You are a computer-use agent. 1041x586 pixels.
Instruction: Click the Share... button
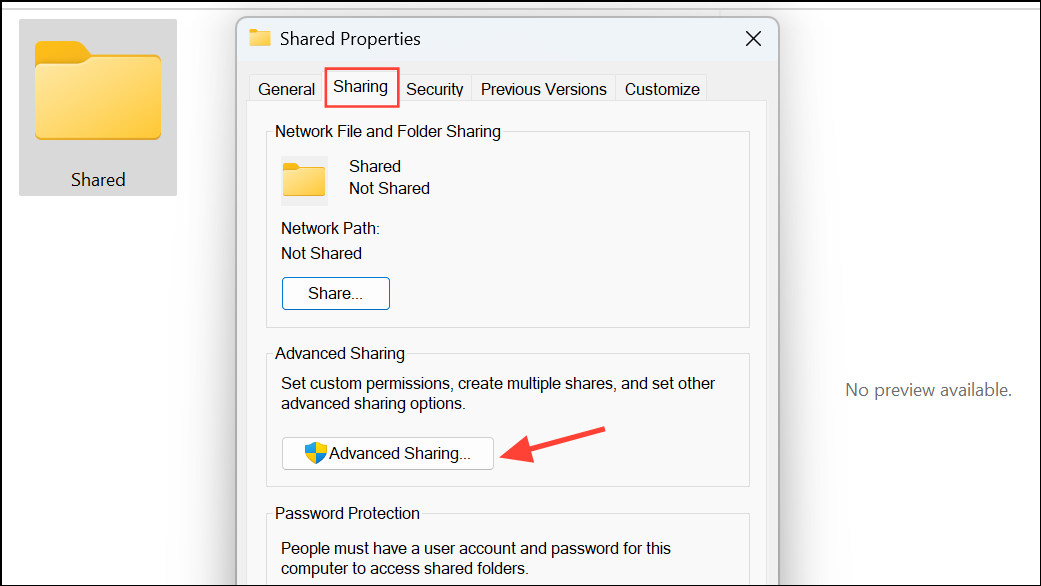[x=335, y=293]
